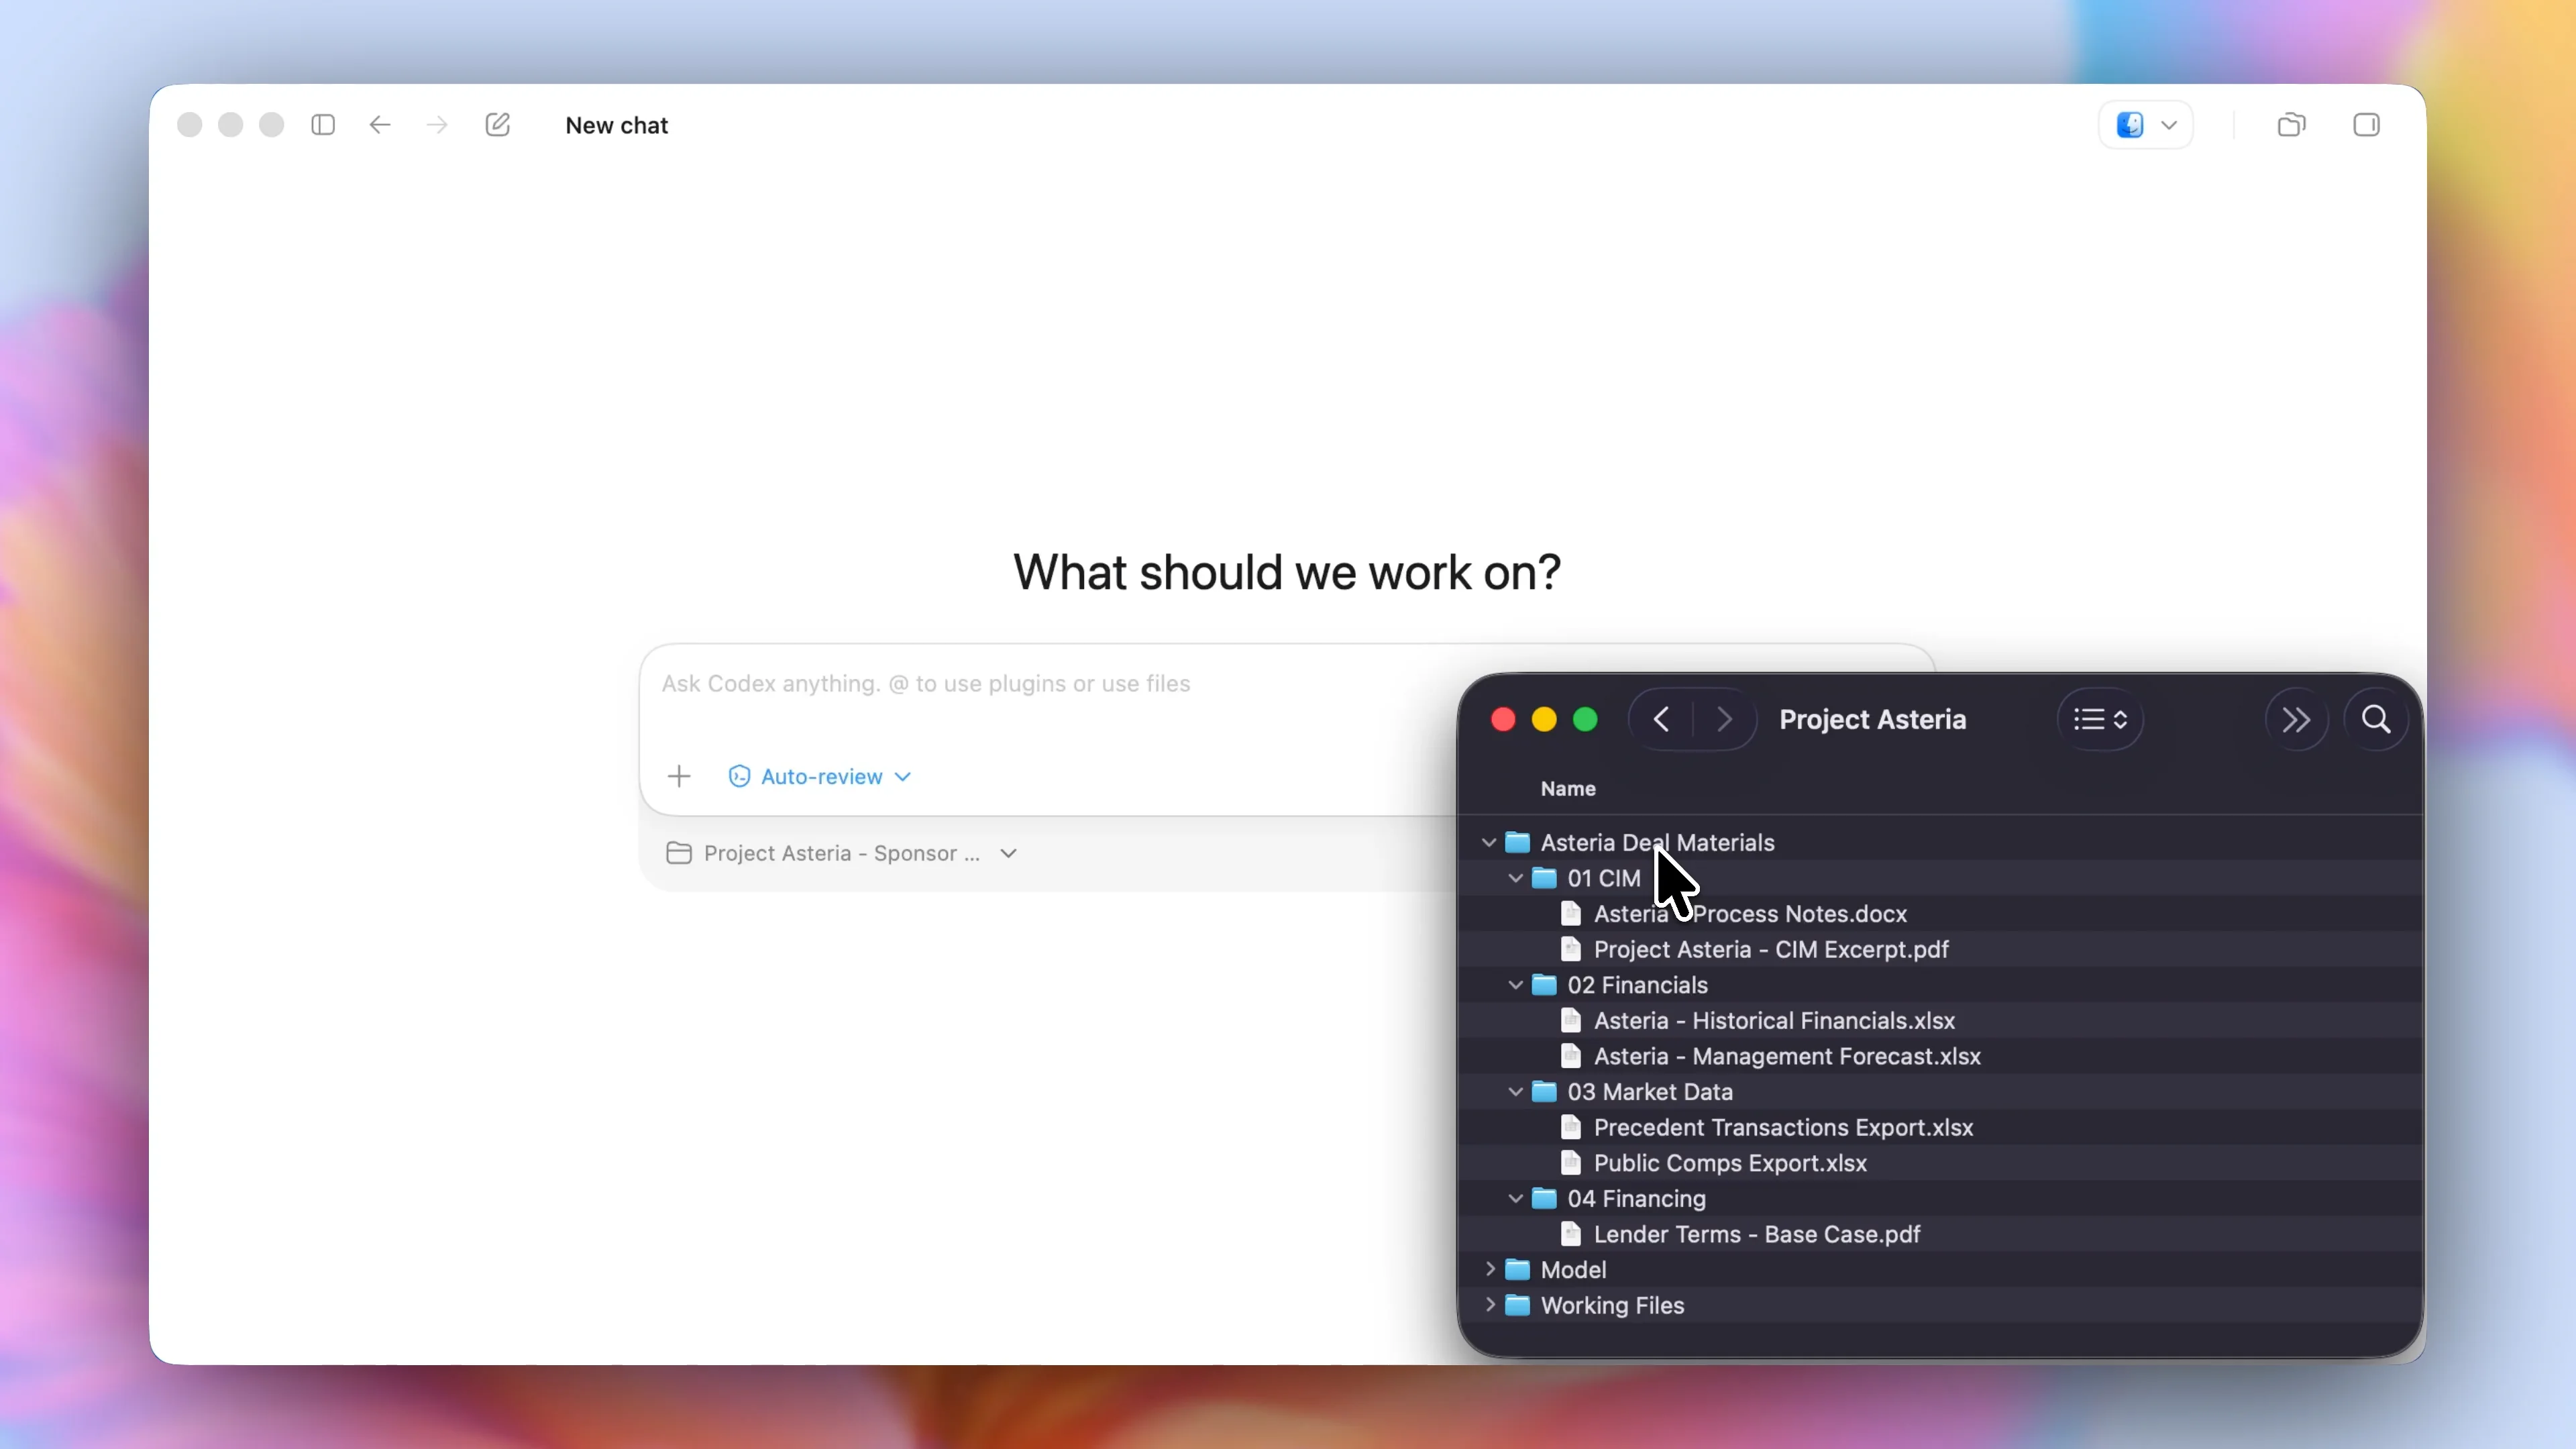Click the plus attach button in prompt box
This screenshot has width=2576, height=1449.
(679, 776)
